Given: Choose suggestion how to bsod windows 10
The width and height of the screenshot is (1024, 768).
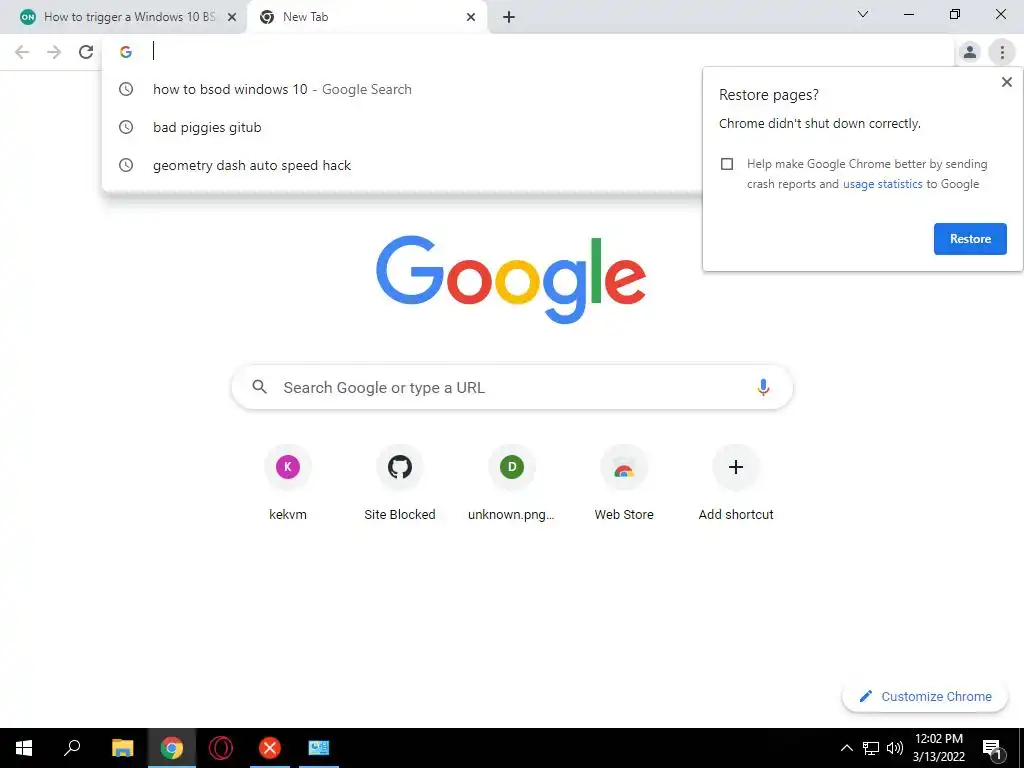Looking at the screenshot, I should tap(402, 89).
